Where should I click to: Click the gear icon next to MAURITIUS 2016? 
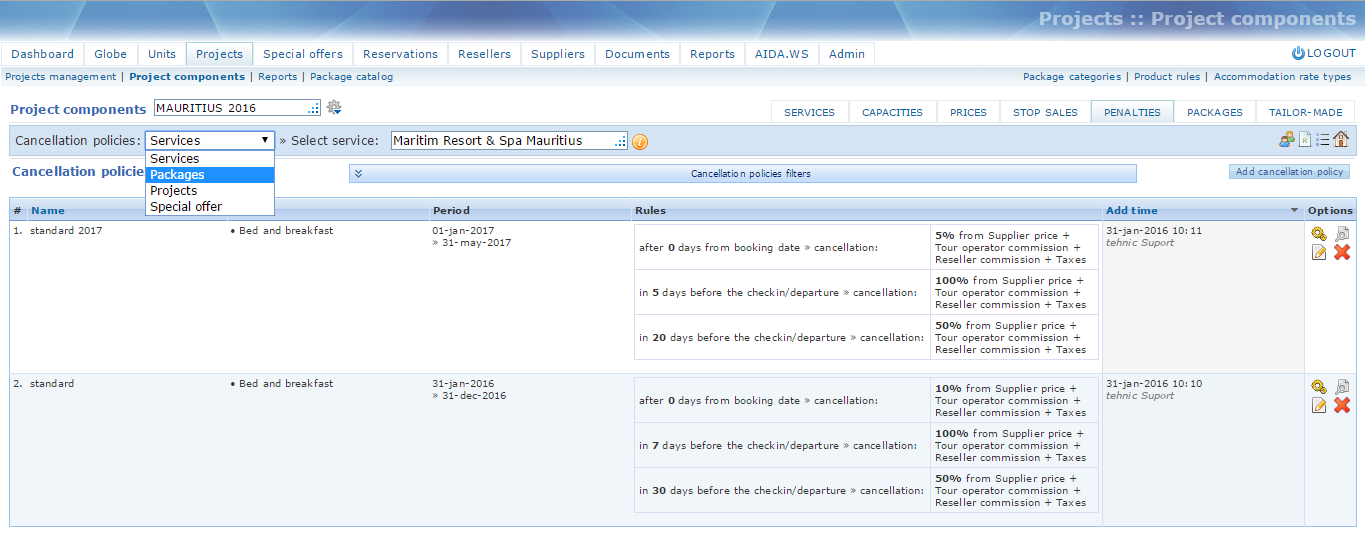coord(334,107)
